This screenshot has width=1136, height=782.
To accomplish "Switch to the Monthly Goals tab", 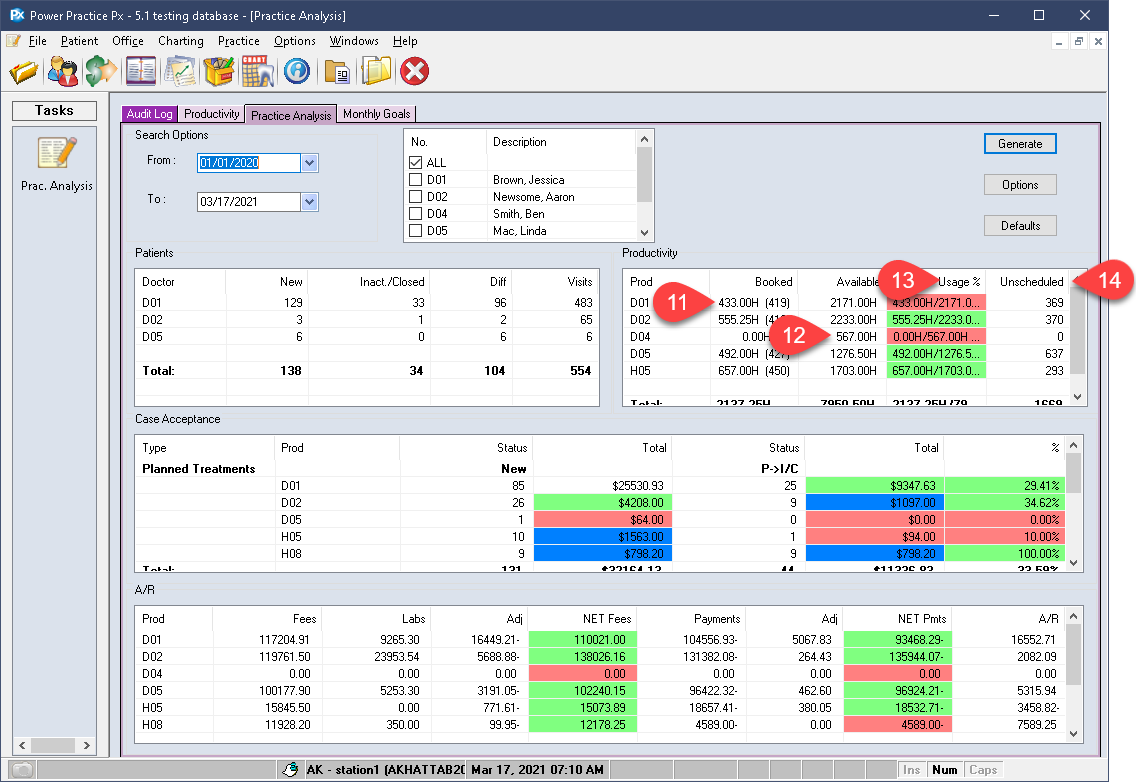I will click(x=376, y=114).
